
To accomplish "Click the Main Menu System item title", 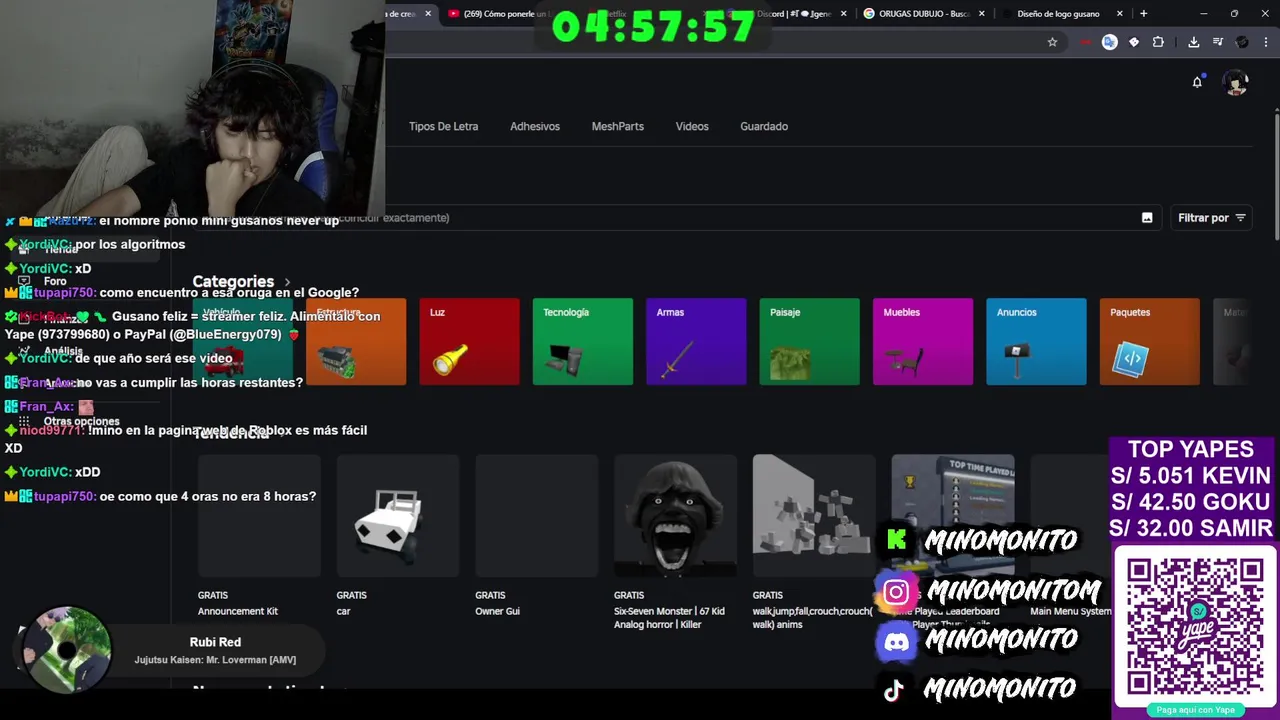I will click(1070, 611).
